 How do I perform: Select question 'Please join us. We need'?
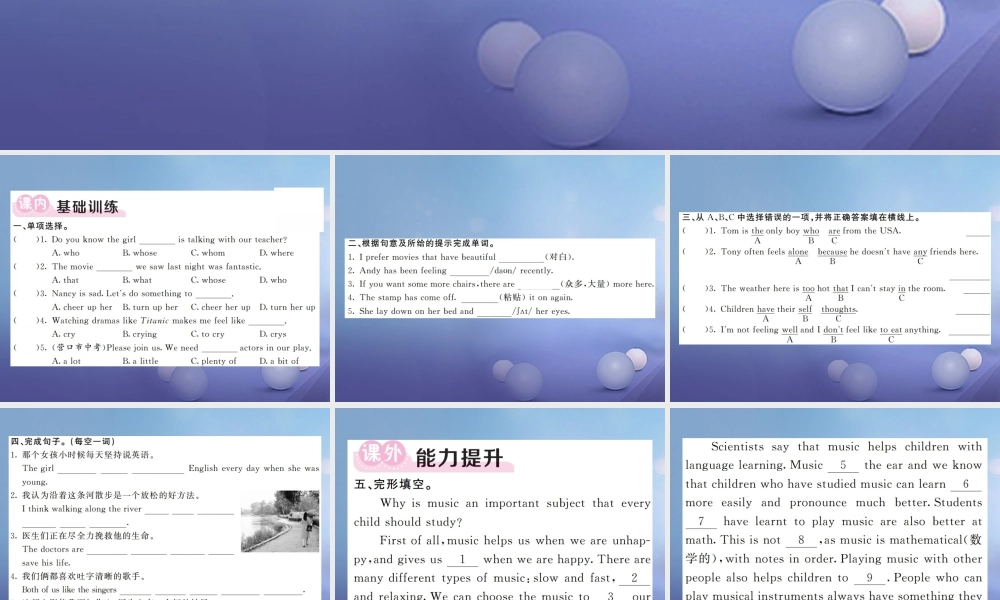[x=182, y=348]
